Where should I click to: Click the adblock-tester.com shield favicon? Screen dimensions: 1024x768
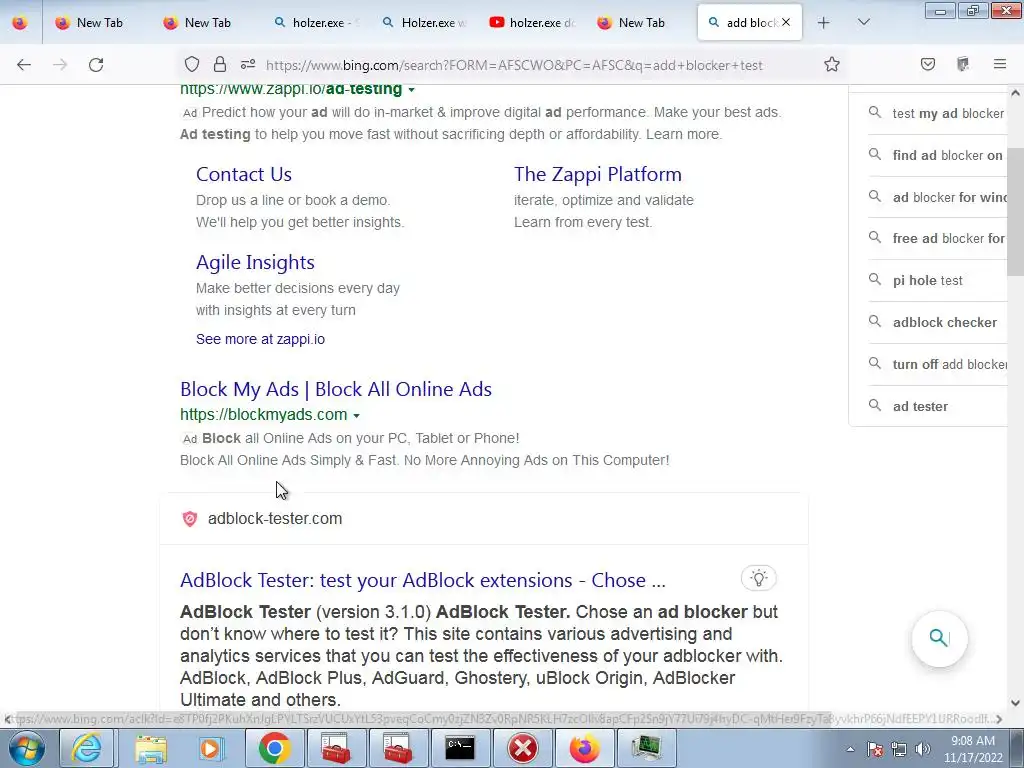[x=189, y=519]
